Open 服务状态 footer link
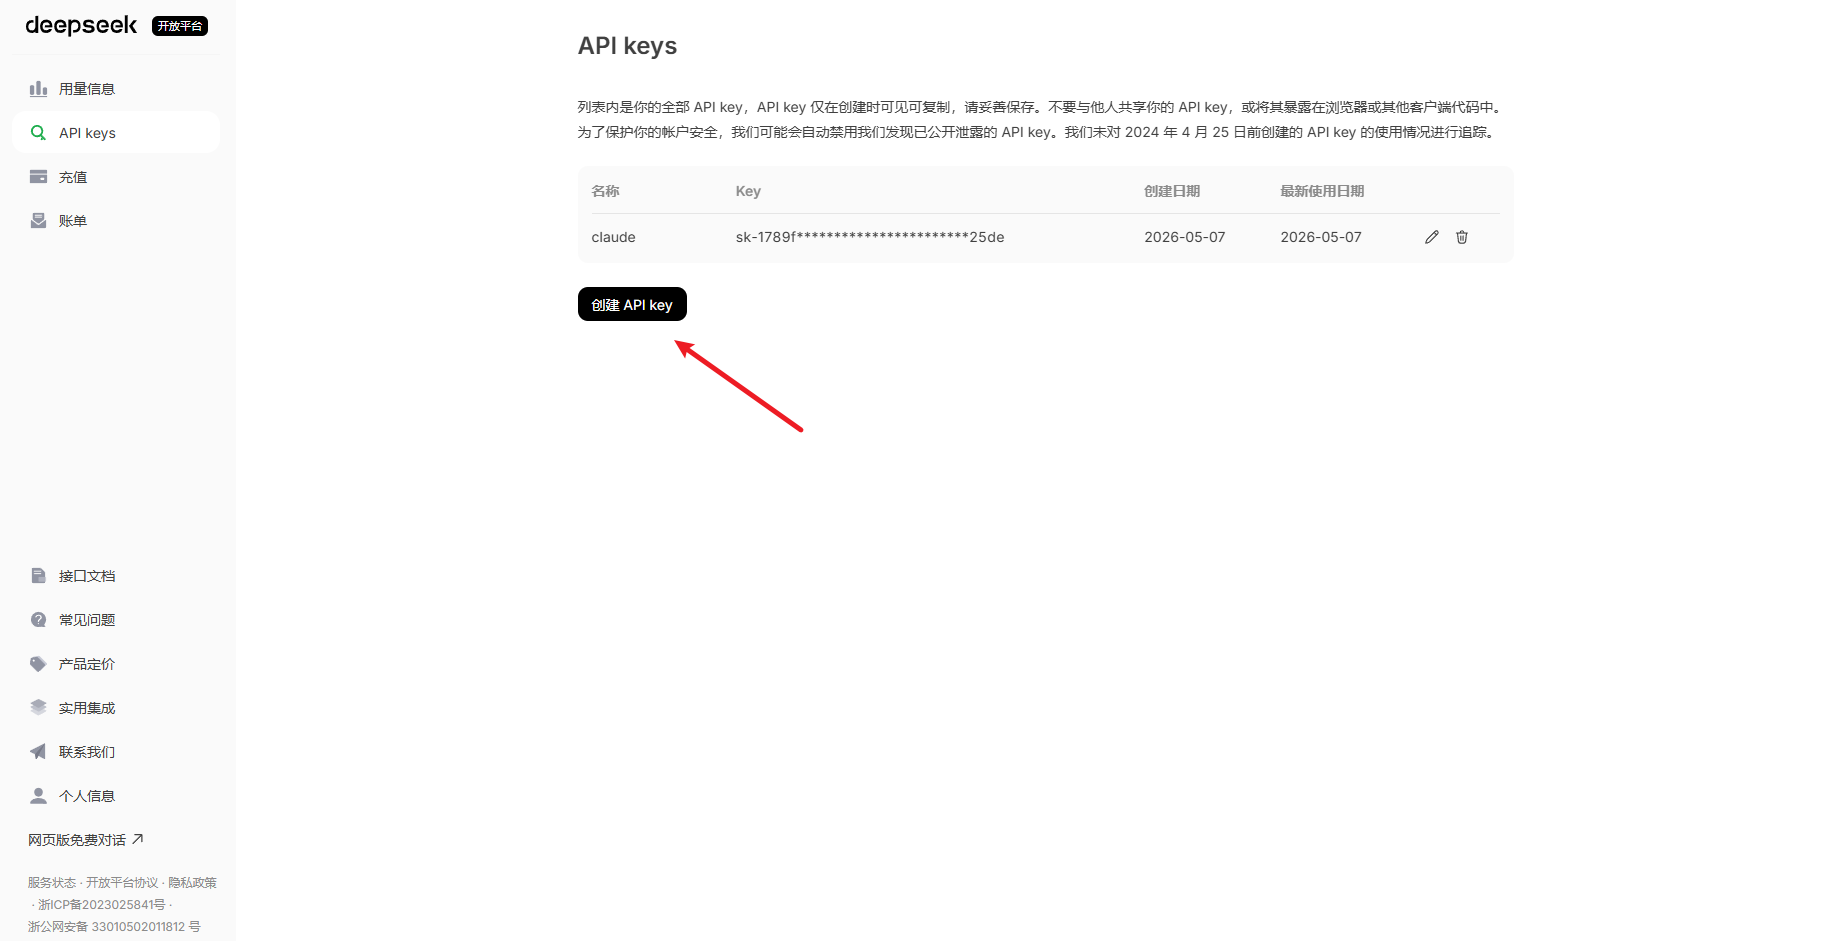 52,883
